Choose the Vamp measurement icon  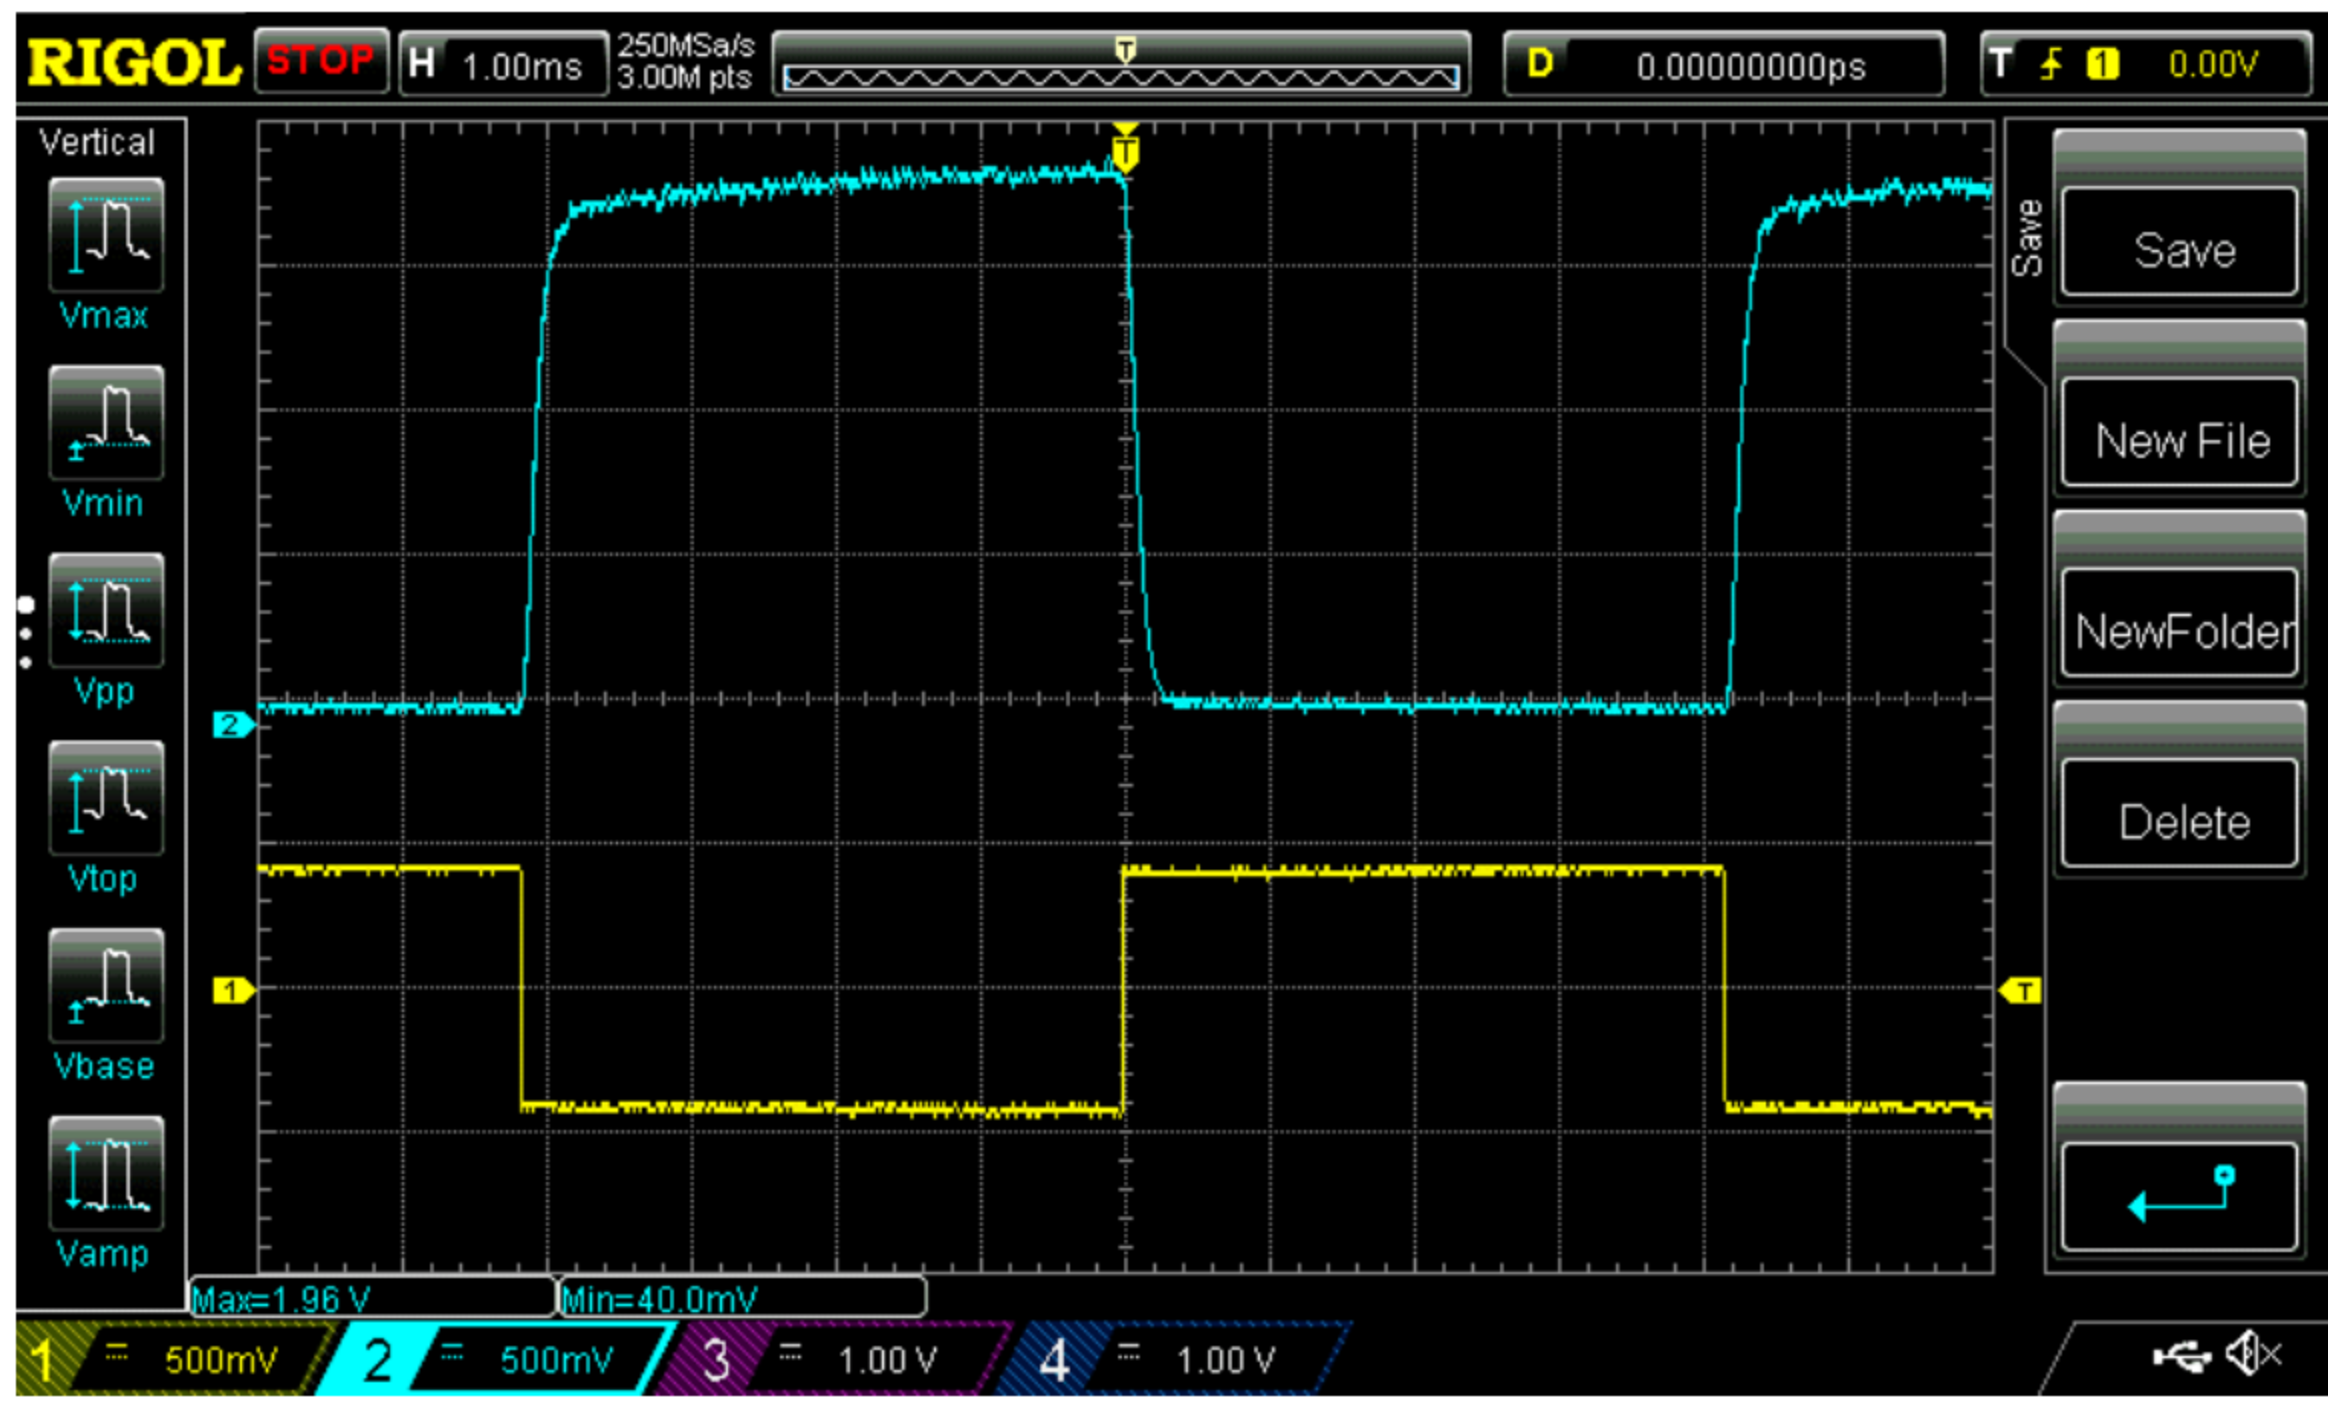105,1175
